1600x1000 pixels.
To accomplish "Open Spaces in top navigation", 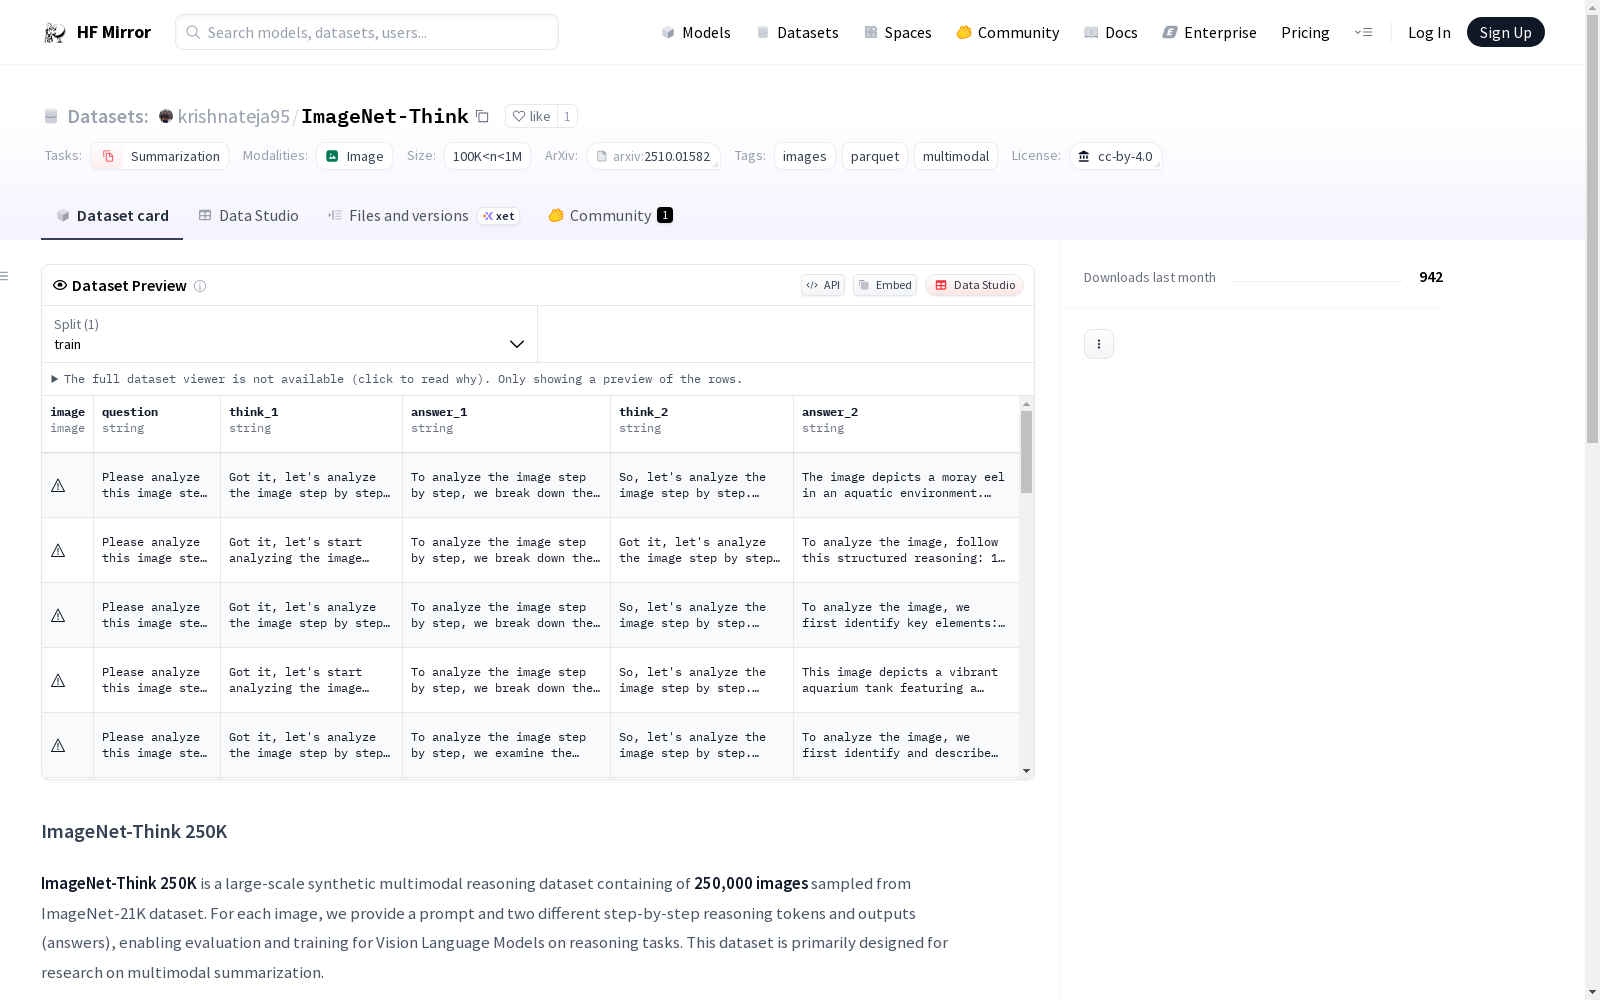I will click(x=898, y=33).
